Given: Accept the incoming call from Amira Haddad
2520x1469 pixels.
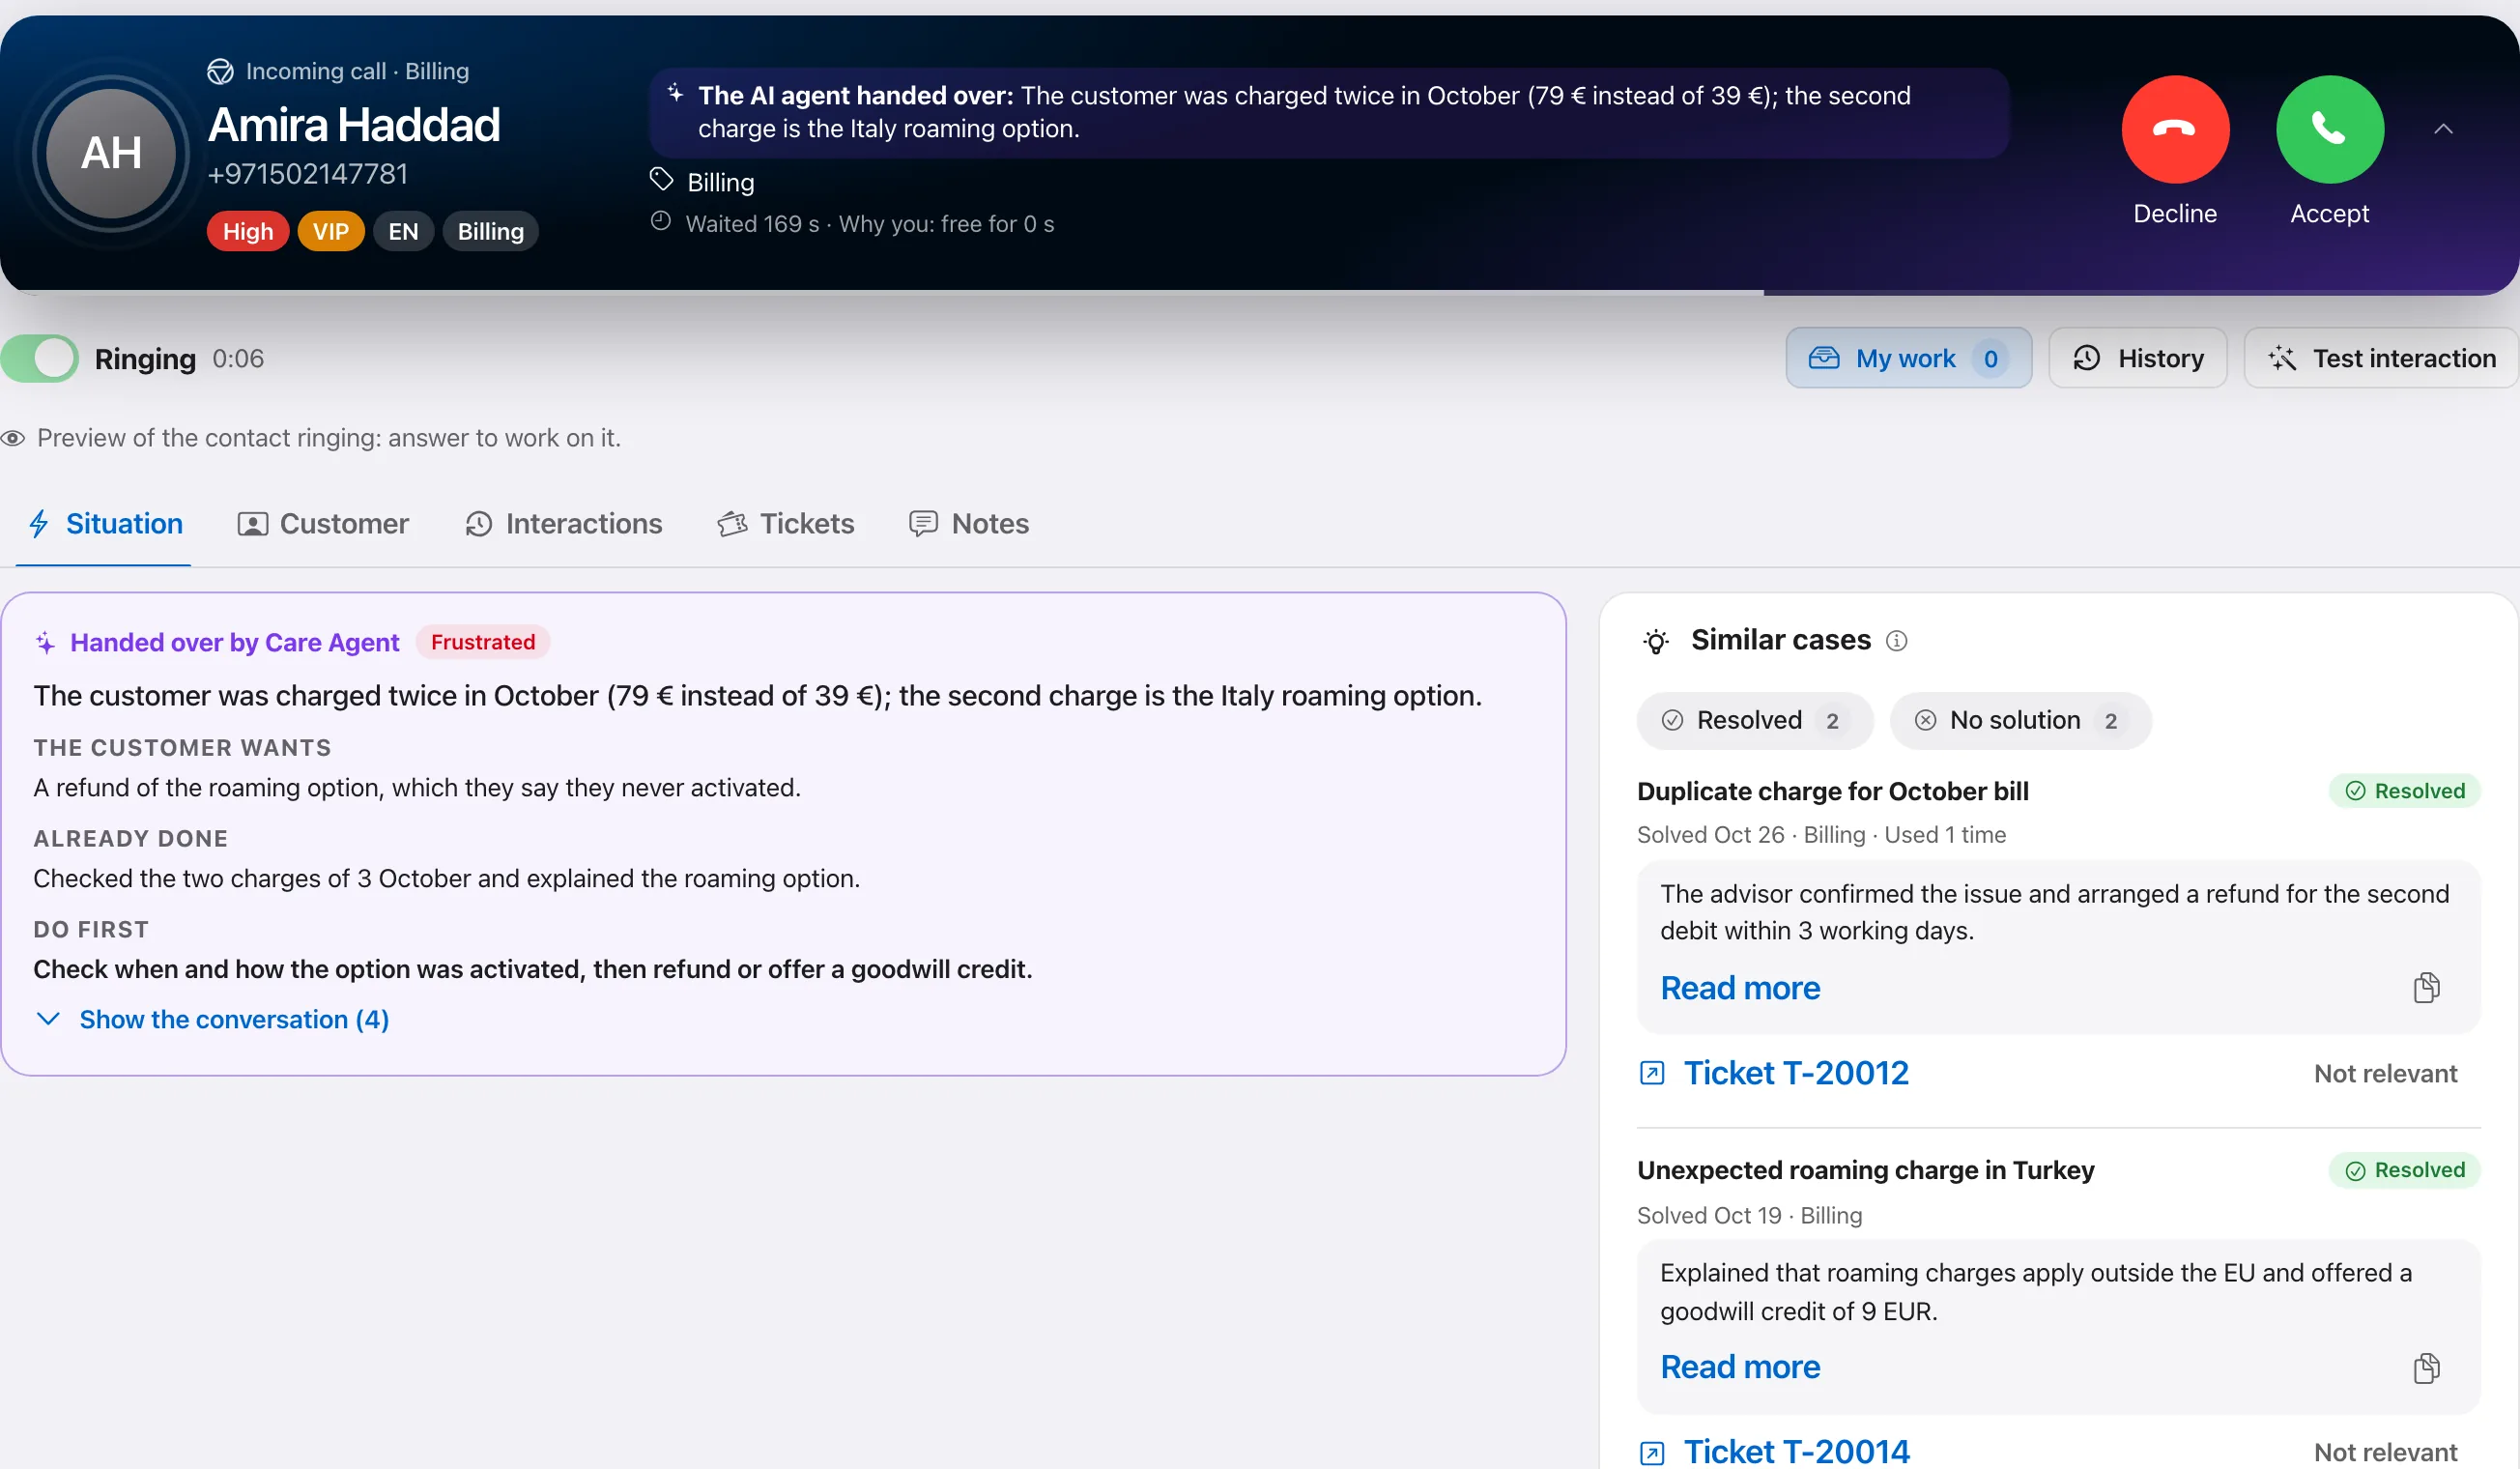Looking at the screenshot, I should coord(2329,129).
